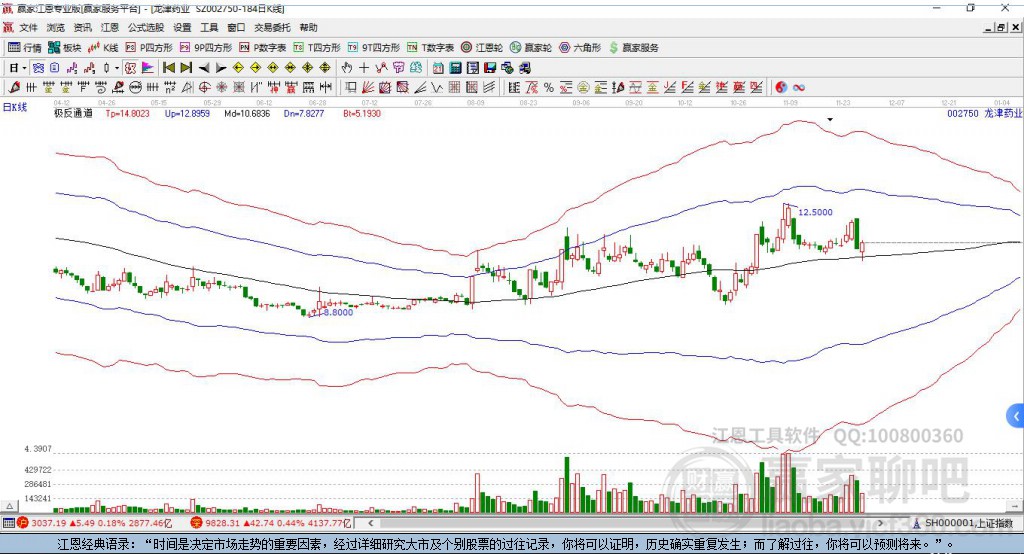This screenshot has height=554, width=1024.
Task: Click the 12.5000 high price marker
Action: point(815,212)
